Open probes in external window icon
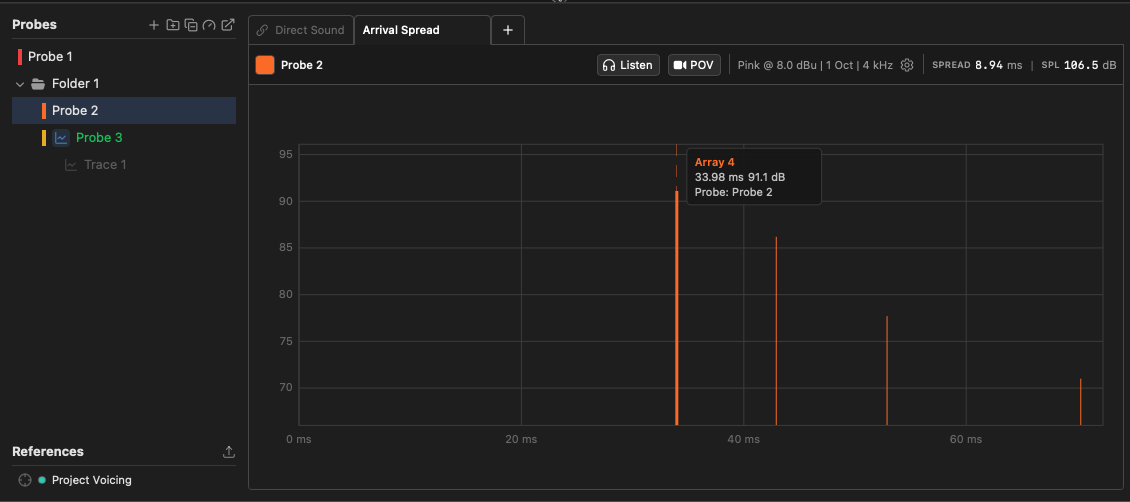This screenshot has height=502, width=1130. pos(228,25)
